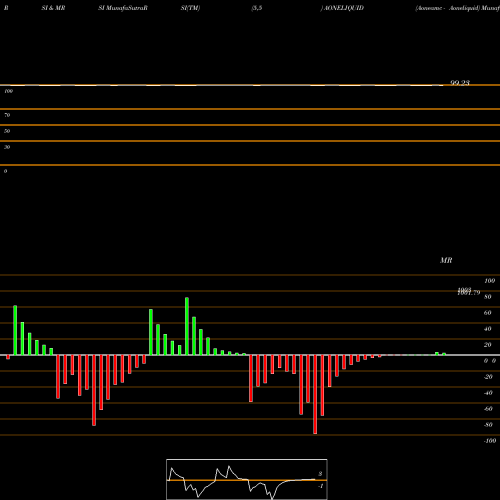Click the RSI axis label '30'
Screen dimensions: 500x500
click(7, 147)
